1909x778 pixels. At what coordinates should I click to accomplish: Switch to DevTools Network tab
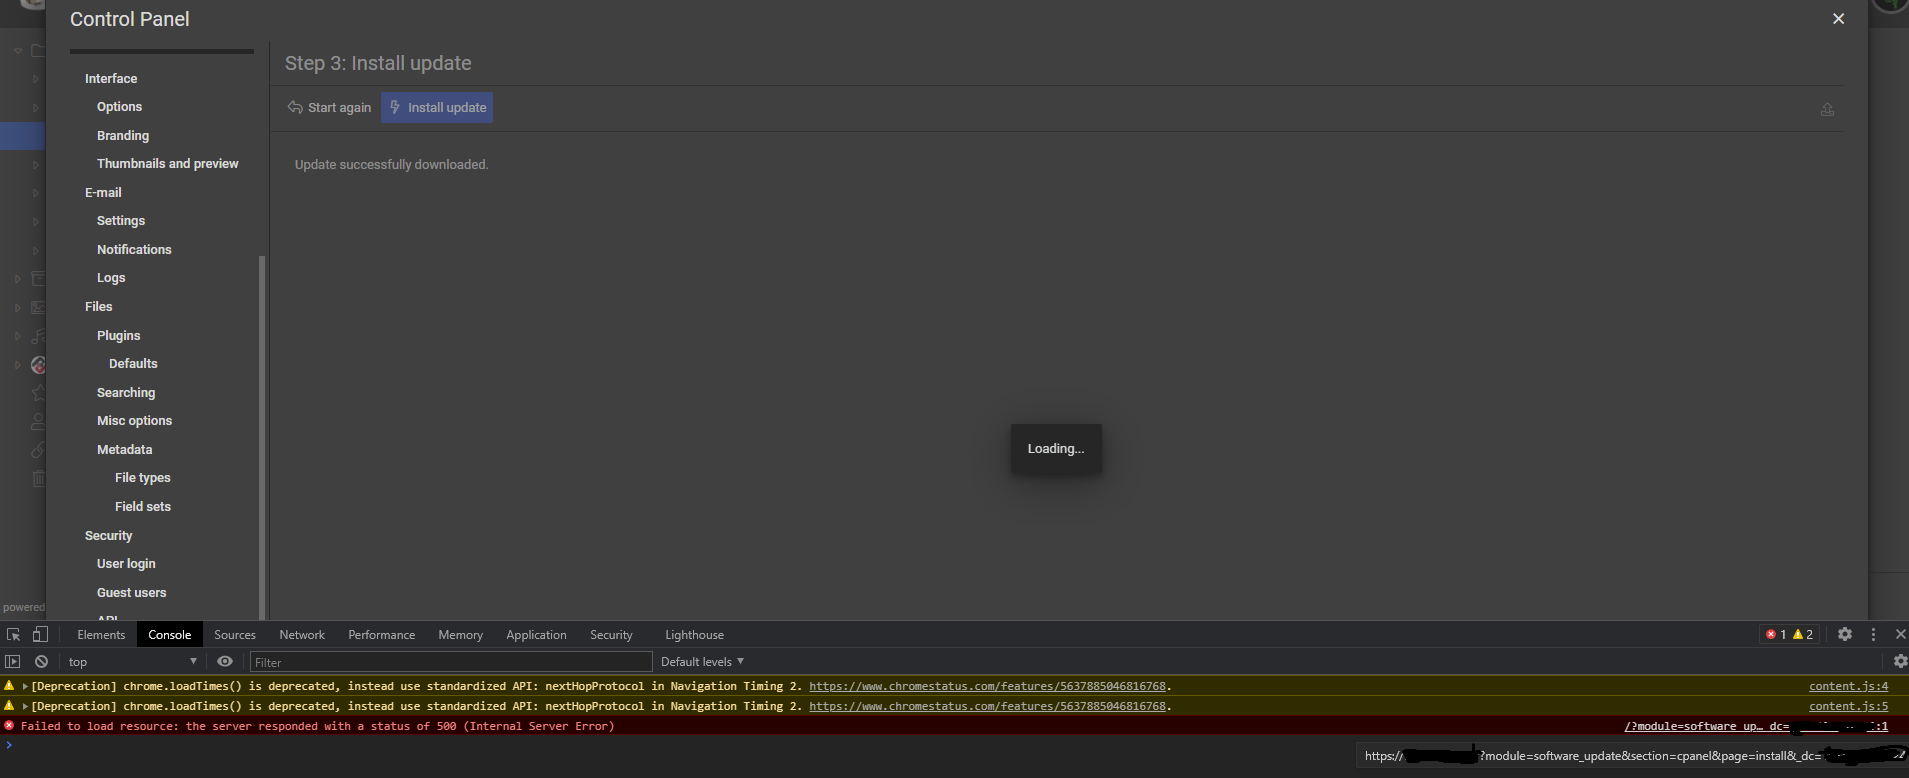302,635
